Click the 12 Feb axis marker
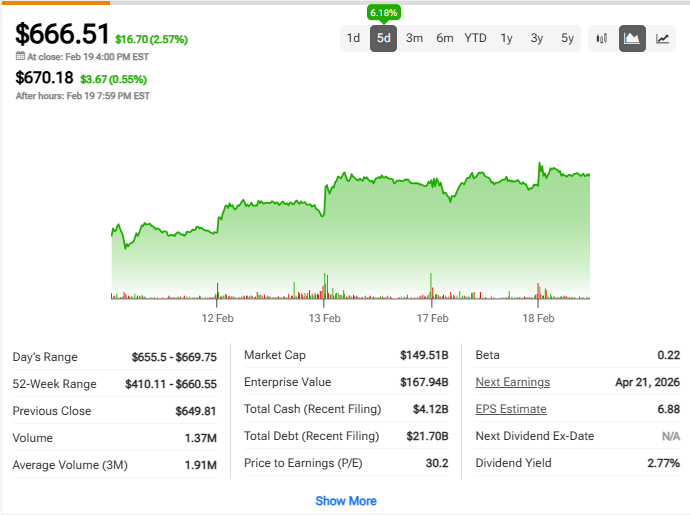690x515 pixels. click(217, 318)
